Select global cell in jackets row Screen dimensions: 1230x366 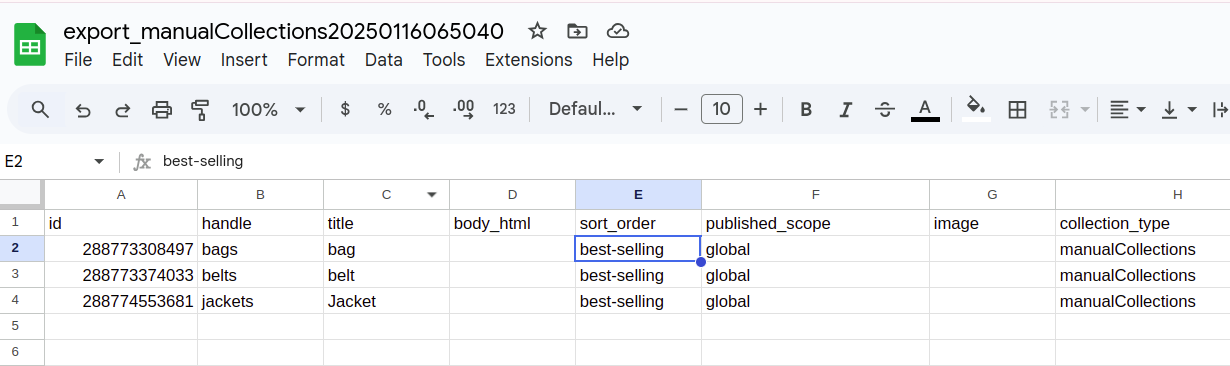815,301
